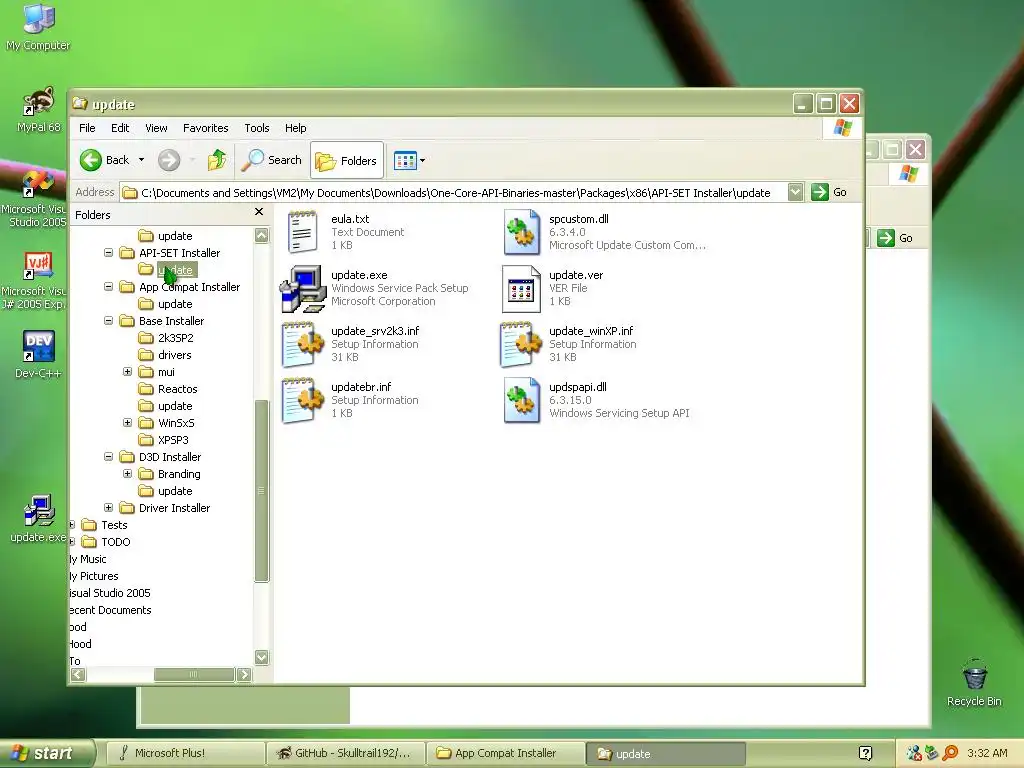Screen dimensions: 1024x768
Task: Open the Search pane
Action: (x=271, y=160)
